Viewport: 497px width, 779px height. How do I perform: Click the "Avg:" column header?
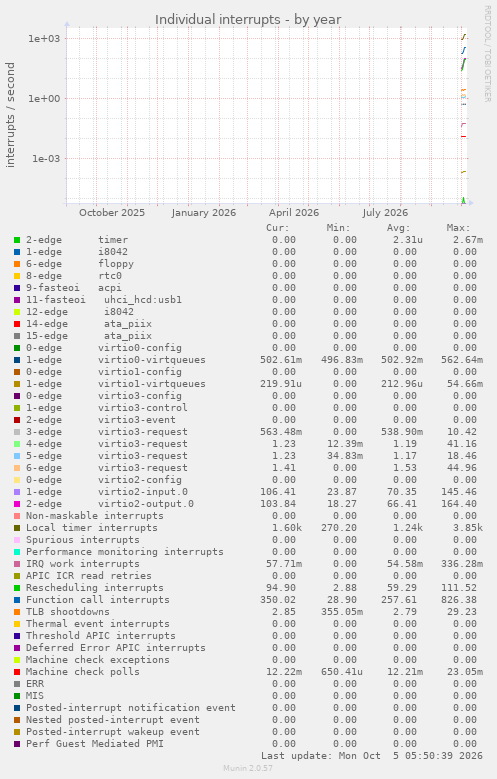[x=399, y=228]
